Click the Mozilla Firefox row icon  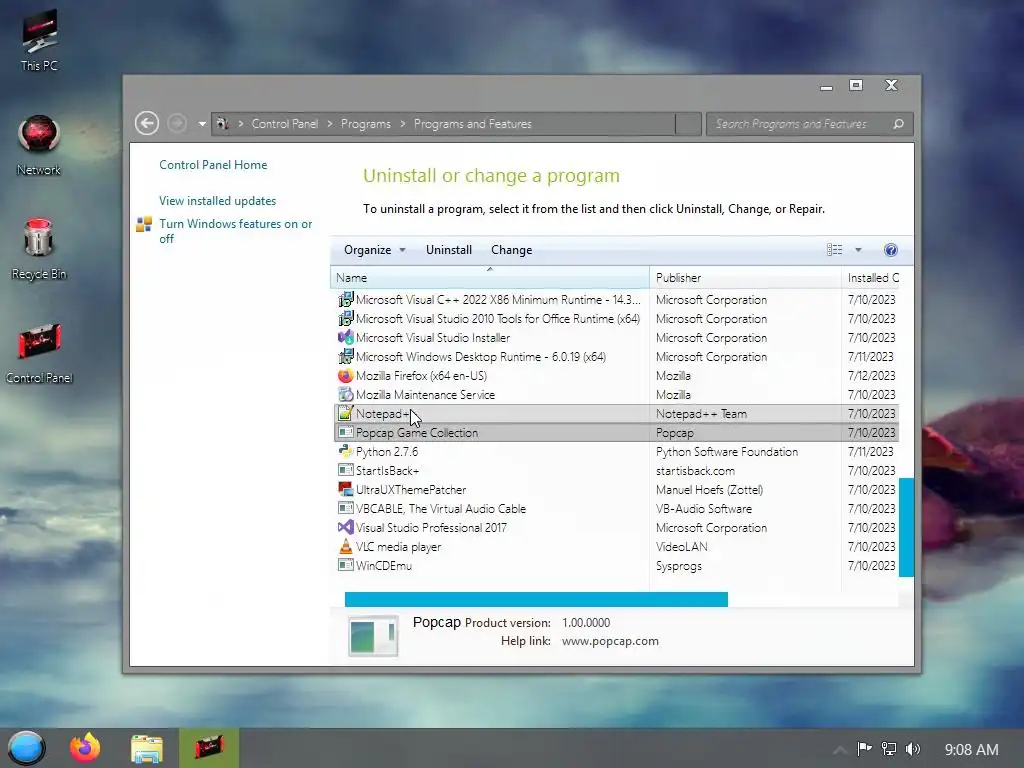point(345,376)
